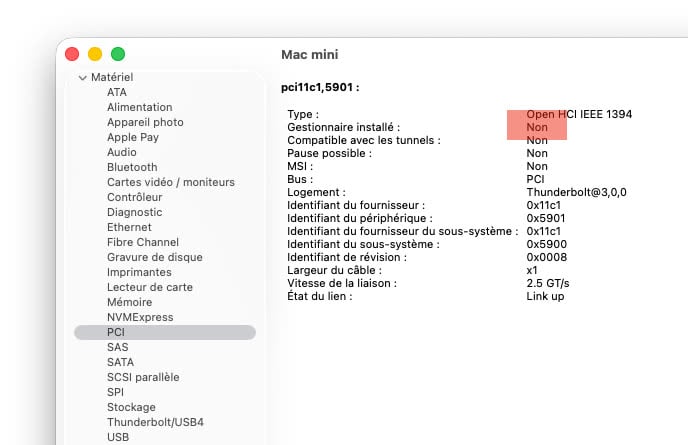Select the USB category
Image resolution: width=688 pixels, height=445 pixels.
click(118, 437)
